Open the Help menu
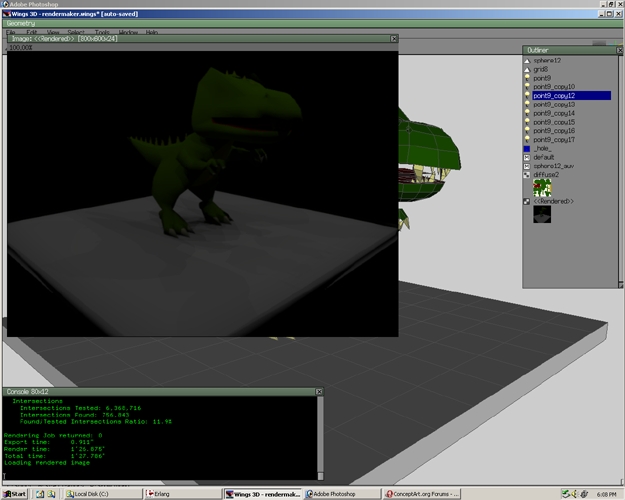 coord(151,32)
